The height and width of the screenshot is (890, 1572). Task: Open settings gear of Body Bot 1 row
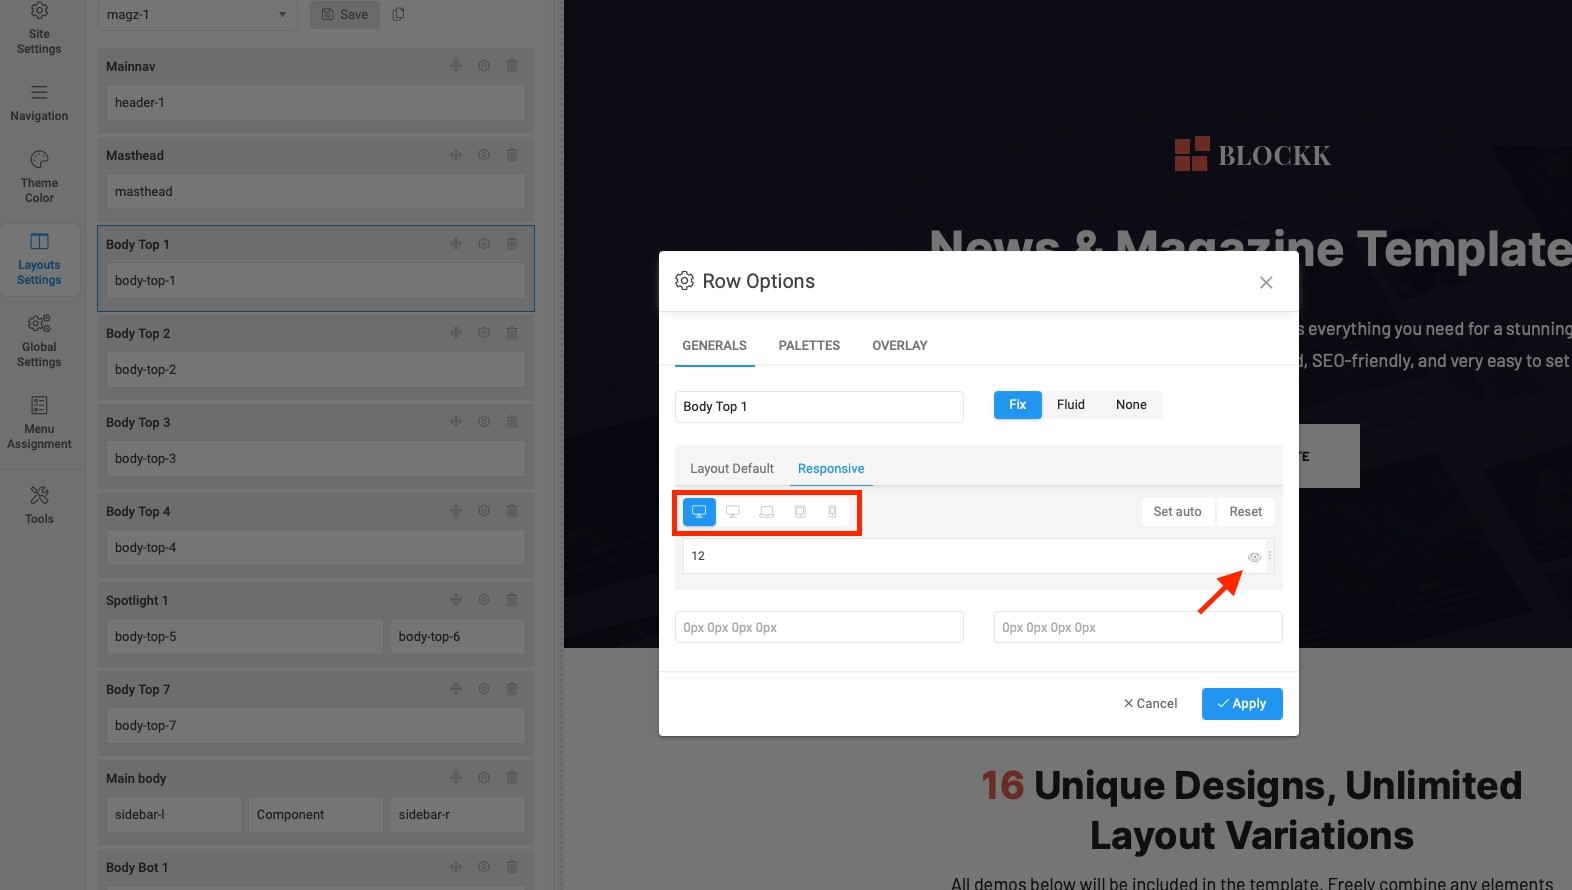pos(484,867)
